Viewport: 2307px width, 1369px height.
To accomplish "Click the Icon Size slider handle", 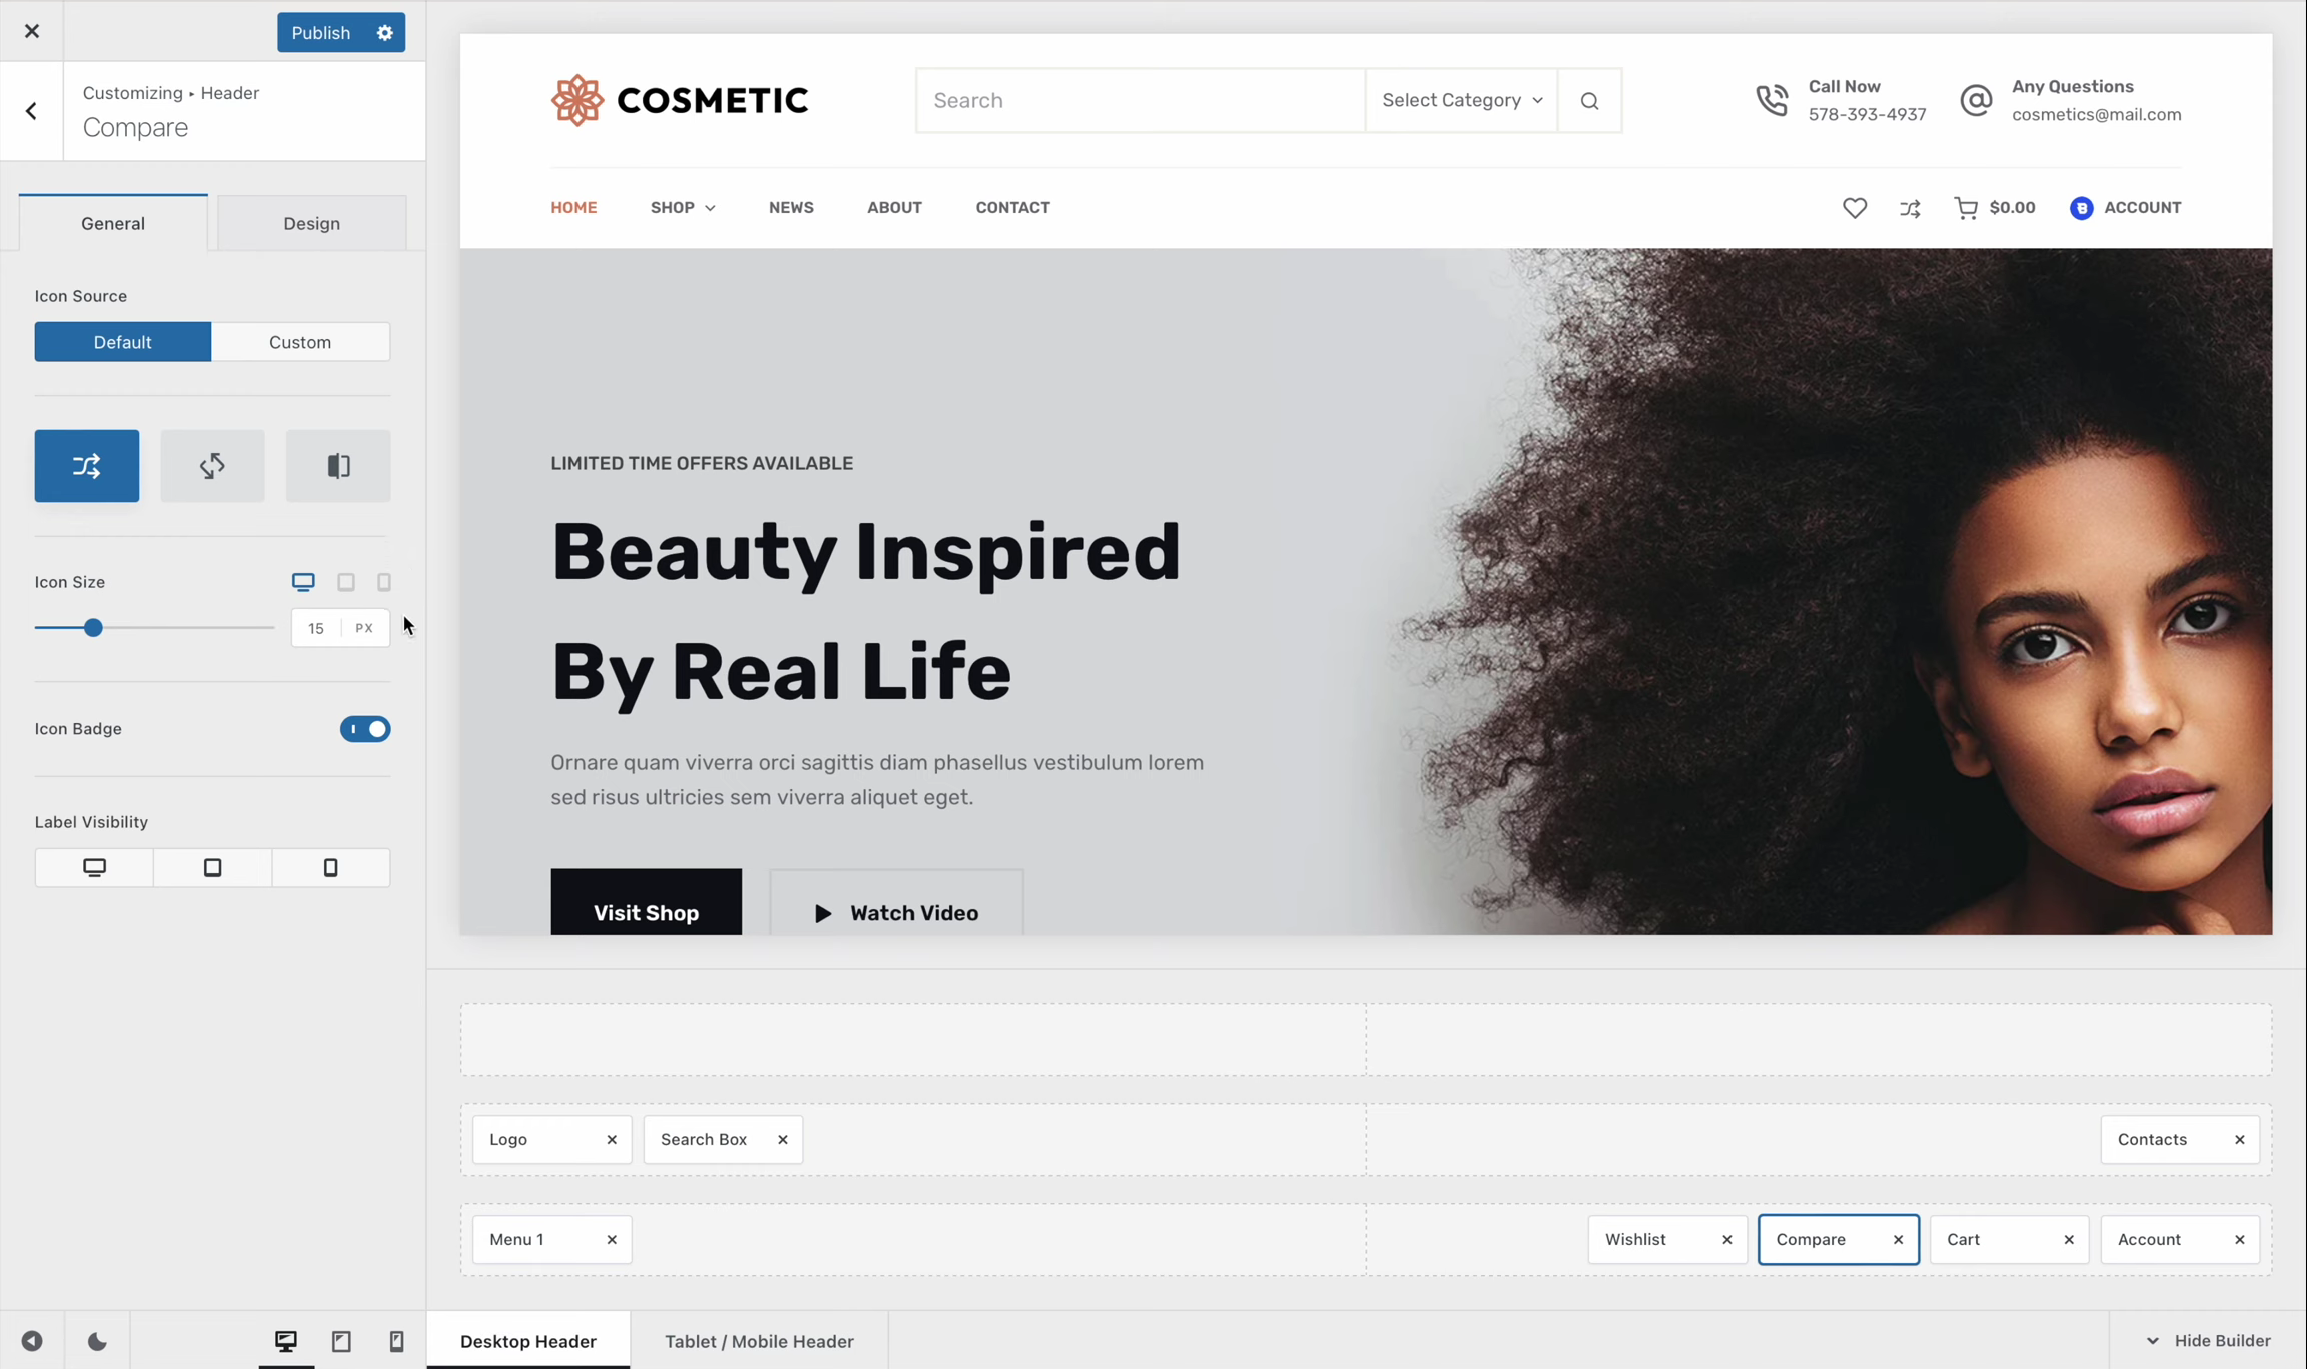I will tap(93, 628).
